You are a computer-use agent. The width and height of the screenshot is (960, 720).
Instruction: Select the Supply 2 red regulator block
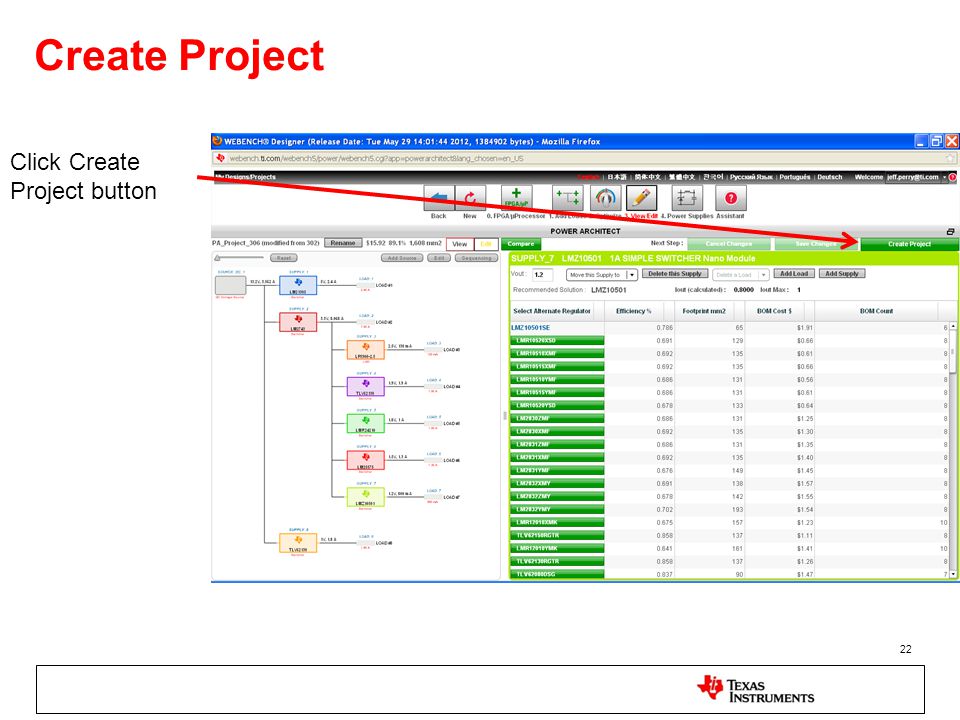click(x=298, y=321)
